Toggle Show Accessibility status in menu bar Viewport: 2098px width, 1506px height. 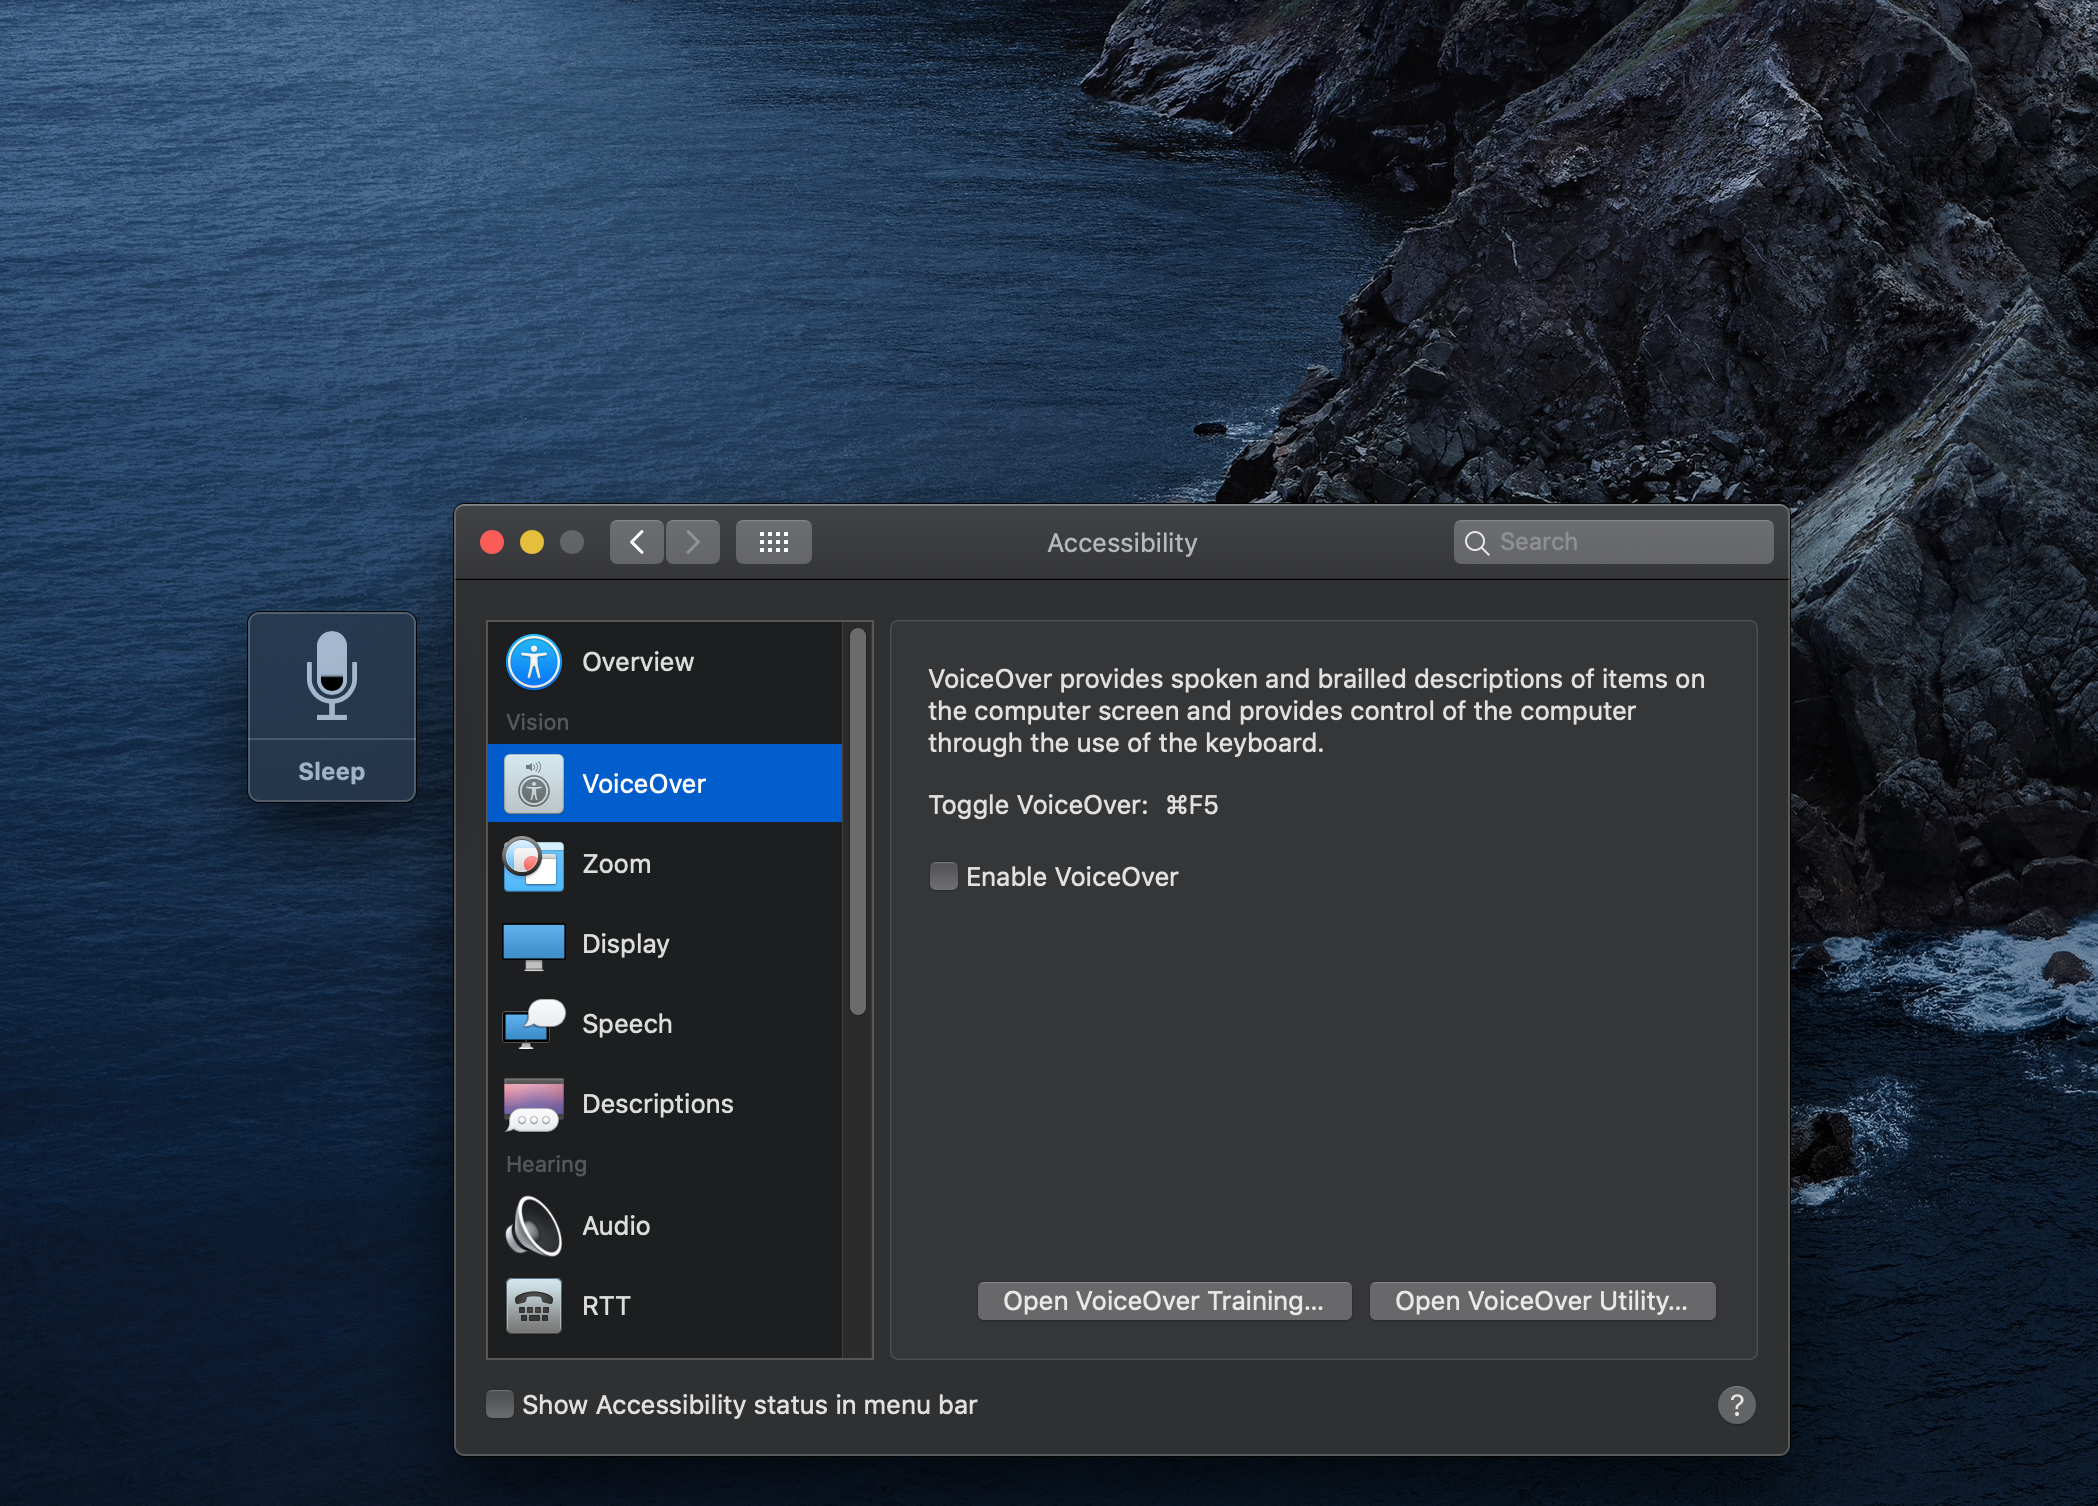coord(500,1404)
